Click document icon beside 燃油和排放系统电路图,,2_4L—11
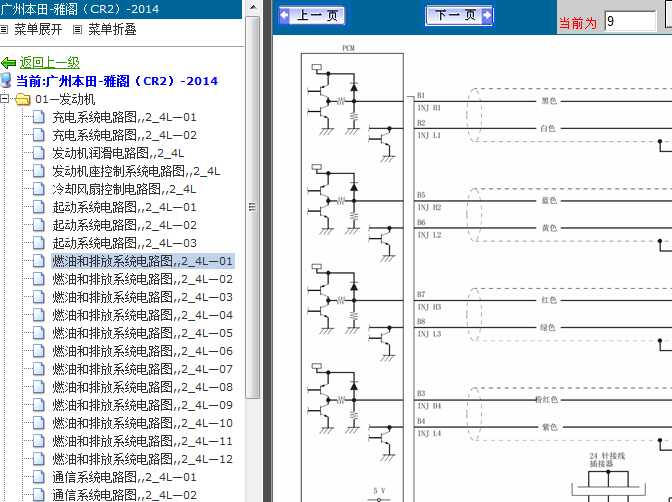This screenshot has width=672, height=502. pos(39,441)
